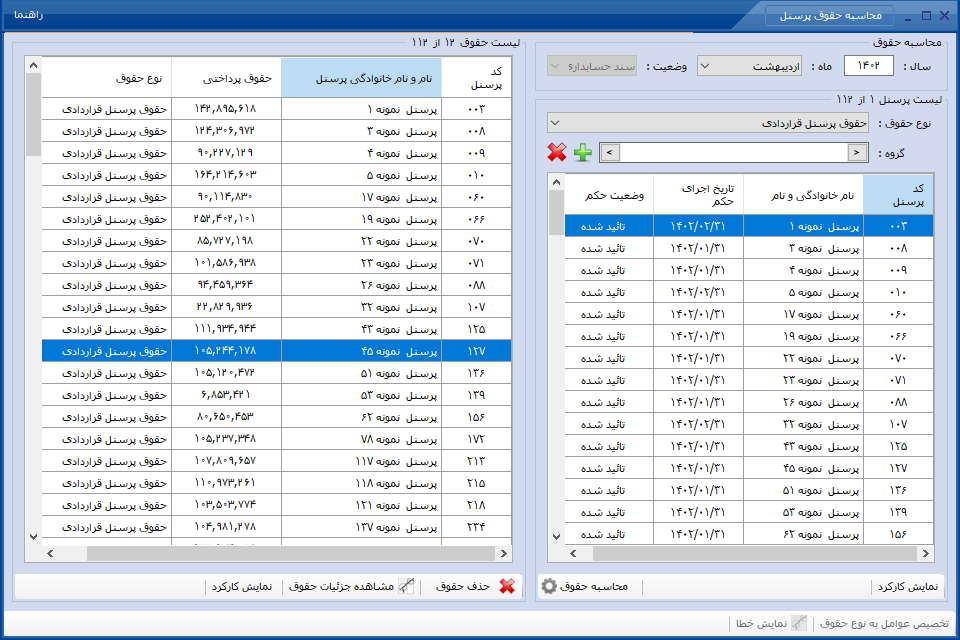Viewport: 960px width, 640px height.
Task: Open the ماه dropdown showing اردیبهشت
Action: (x=749, y=66)
